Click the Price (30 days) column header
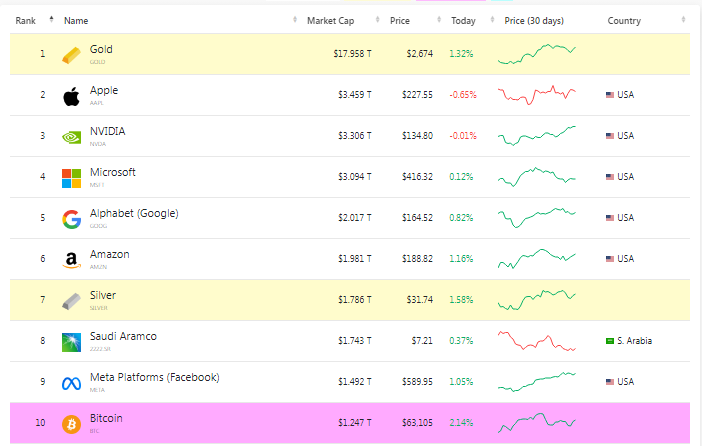The width and height of the screenshot is (702, 446). (534, 21)
